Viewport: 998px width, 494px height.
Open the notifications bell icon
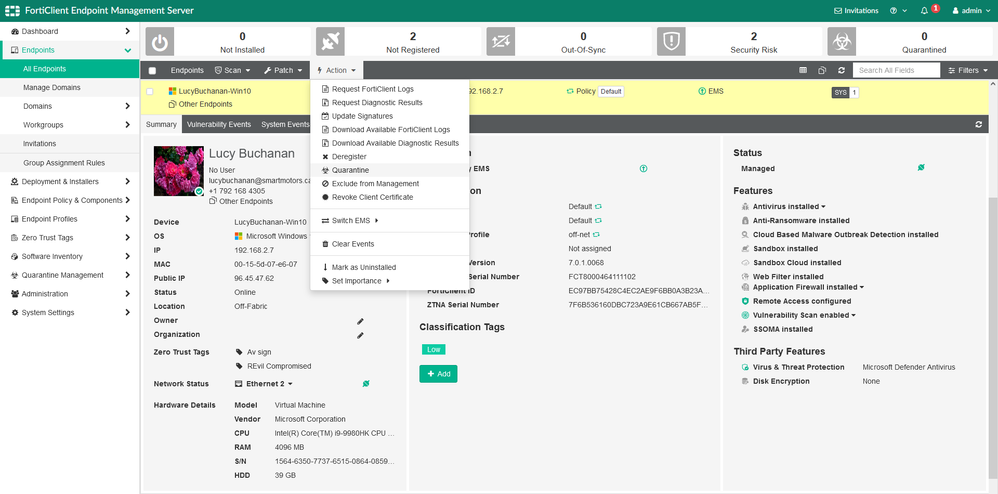pos(924,11)
